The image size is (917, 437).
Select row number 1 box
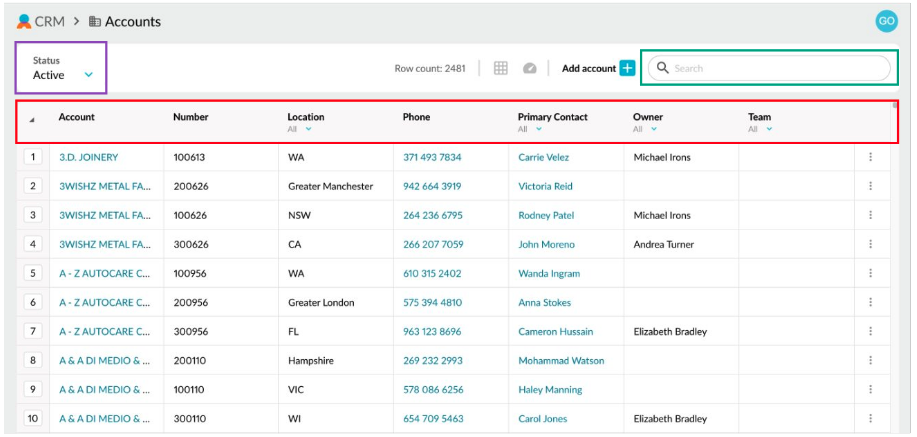tap(32, 157)
